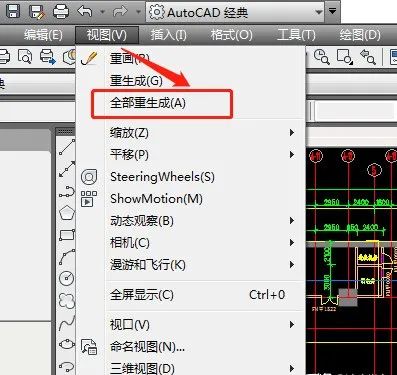Select the Spline draw tool

(67, 323)
